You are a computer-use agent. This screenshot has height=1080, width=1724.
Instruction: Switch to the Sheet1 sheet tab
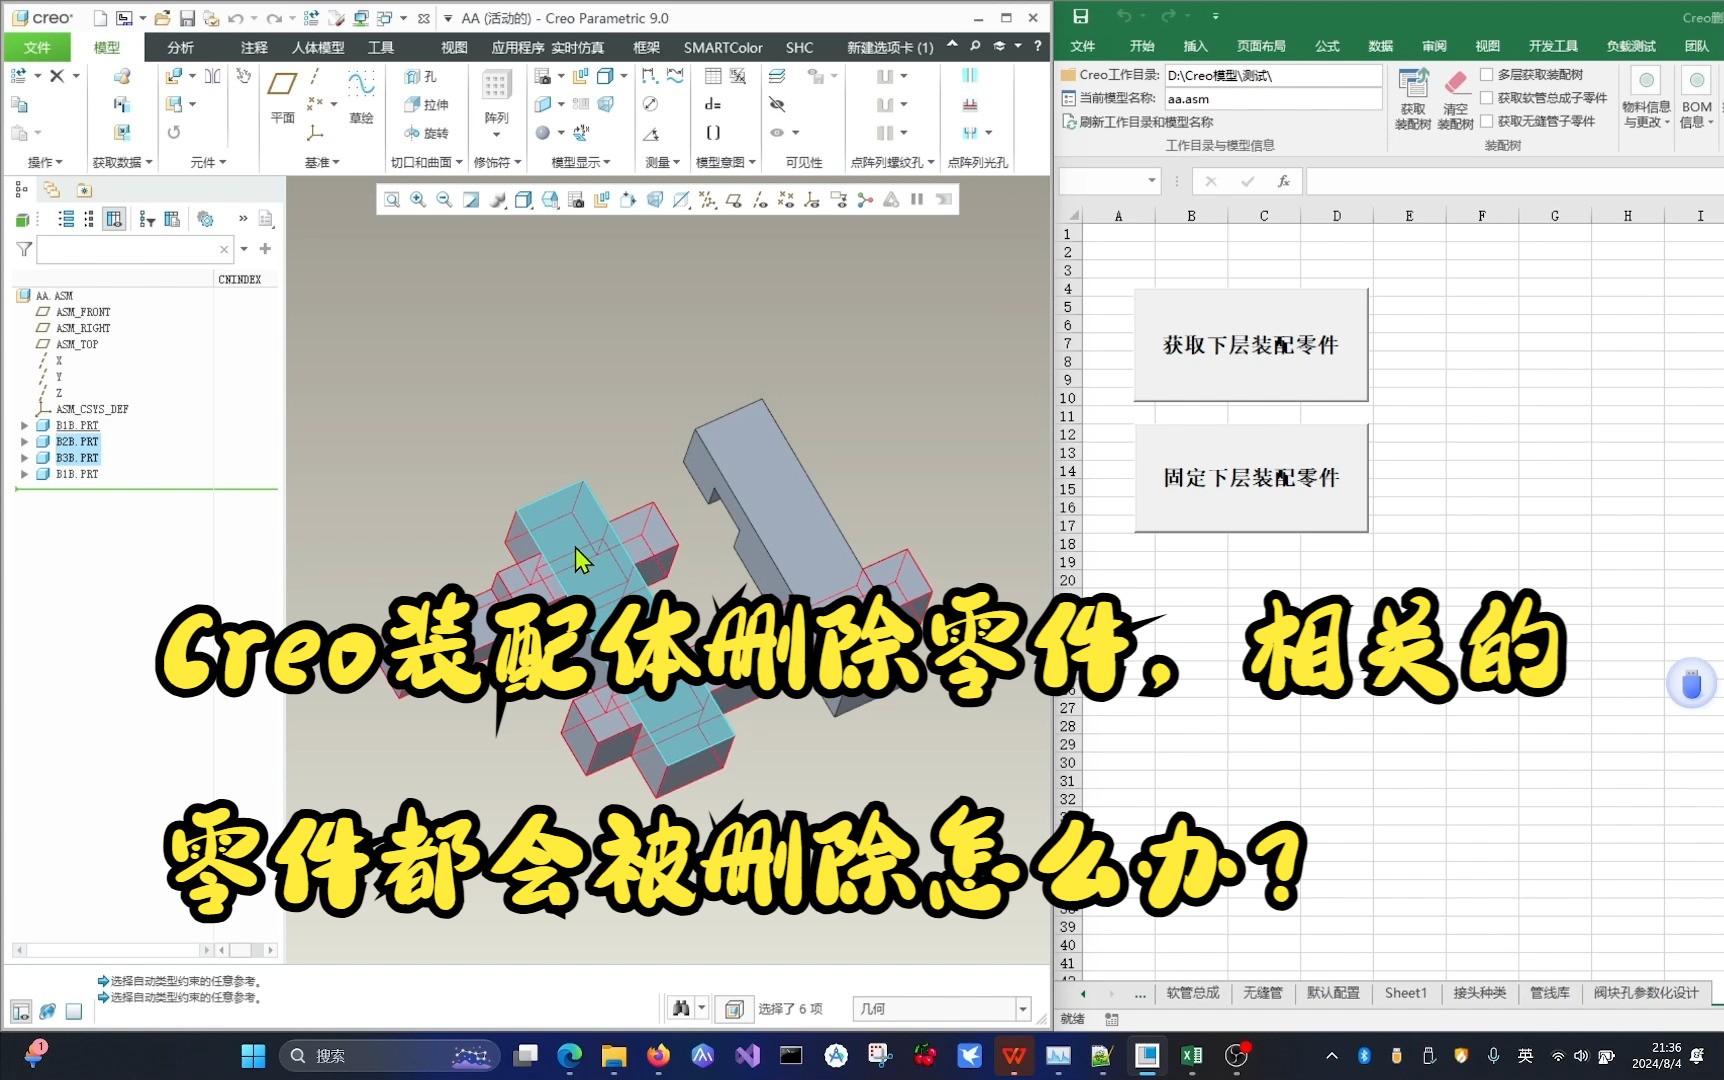tap(1405, 993)
